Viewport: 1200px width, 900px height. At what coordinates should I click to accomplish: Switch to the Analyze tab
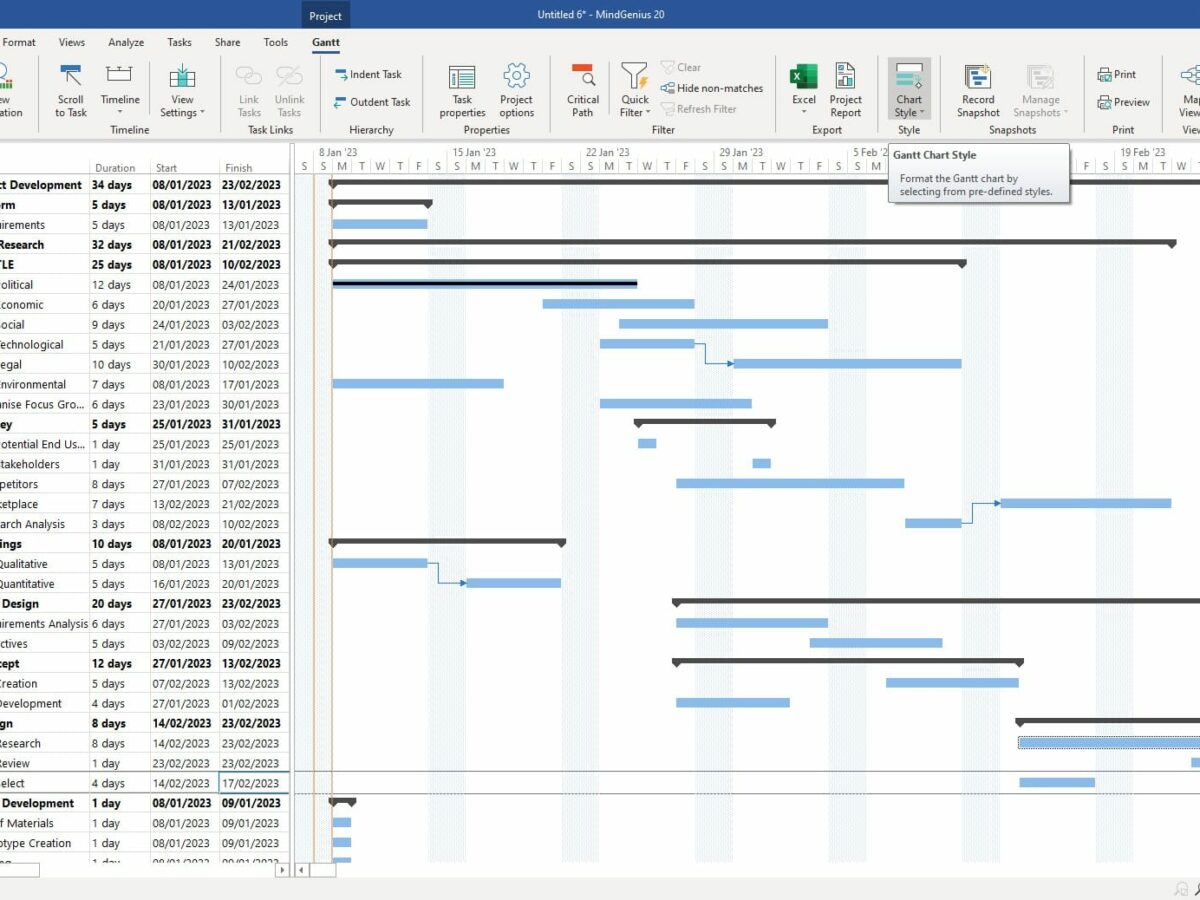126,43
